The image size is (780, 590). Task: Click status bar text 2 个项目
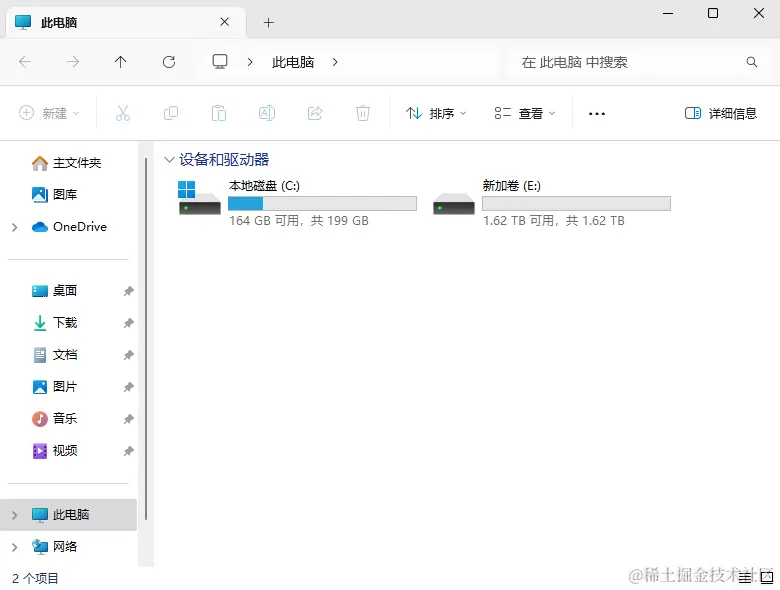35,578
